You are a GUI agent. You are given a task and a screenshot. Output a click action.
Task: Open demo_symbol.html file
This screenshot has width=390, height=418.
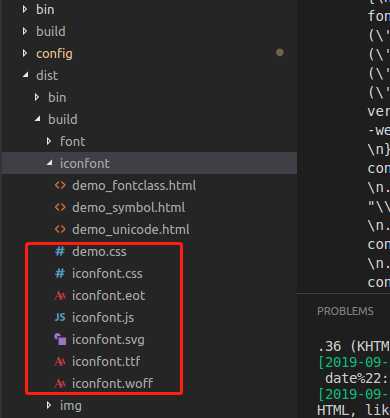coord(129,207)
